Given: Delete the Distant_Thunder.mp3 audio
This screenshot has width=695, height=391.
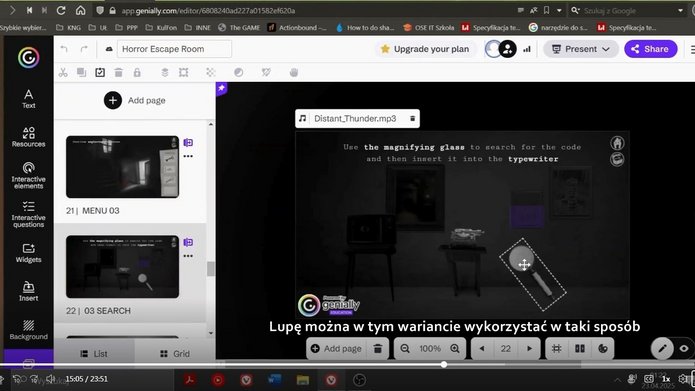Looking at the screenshot, I should pos(412,118).
